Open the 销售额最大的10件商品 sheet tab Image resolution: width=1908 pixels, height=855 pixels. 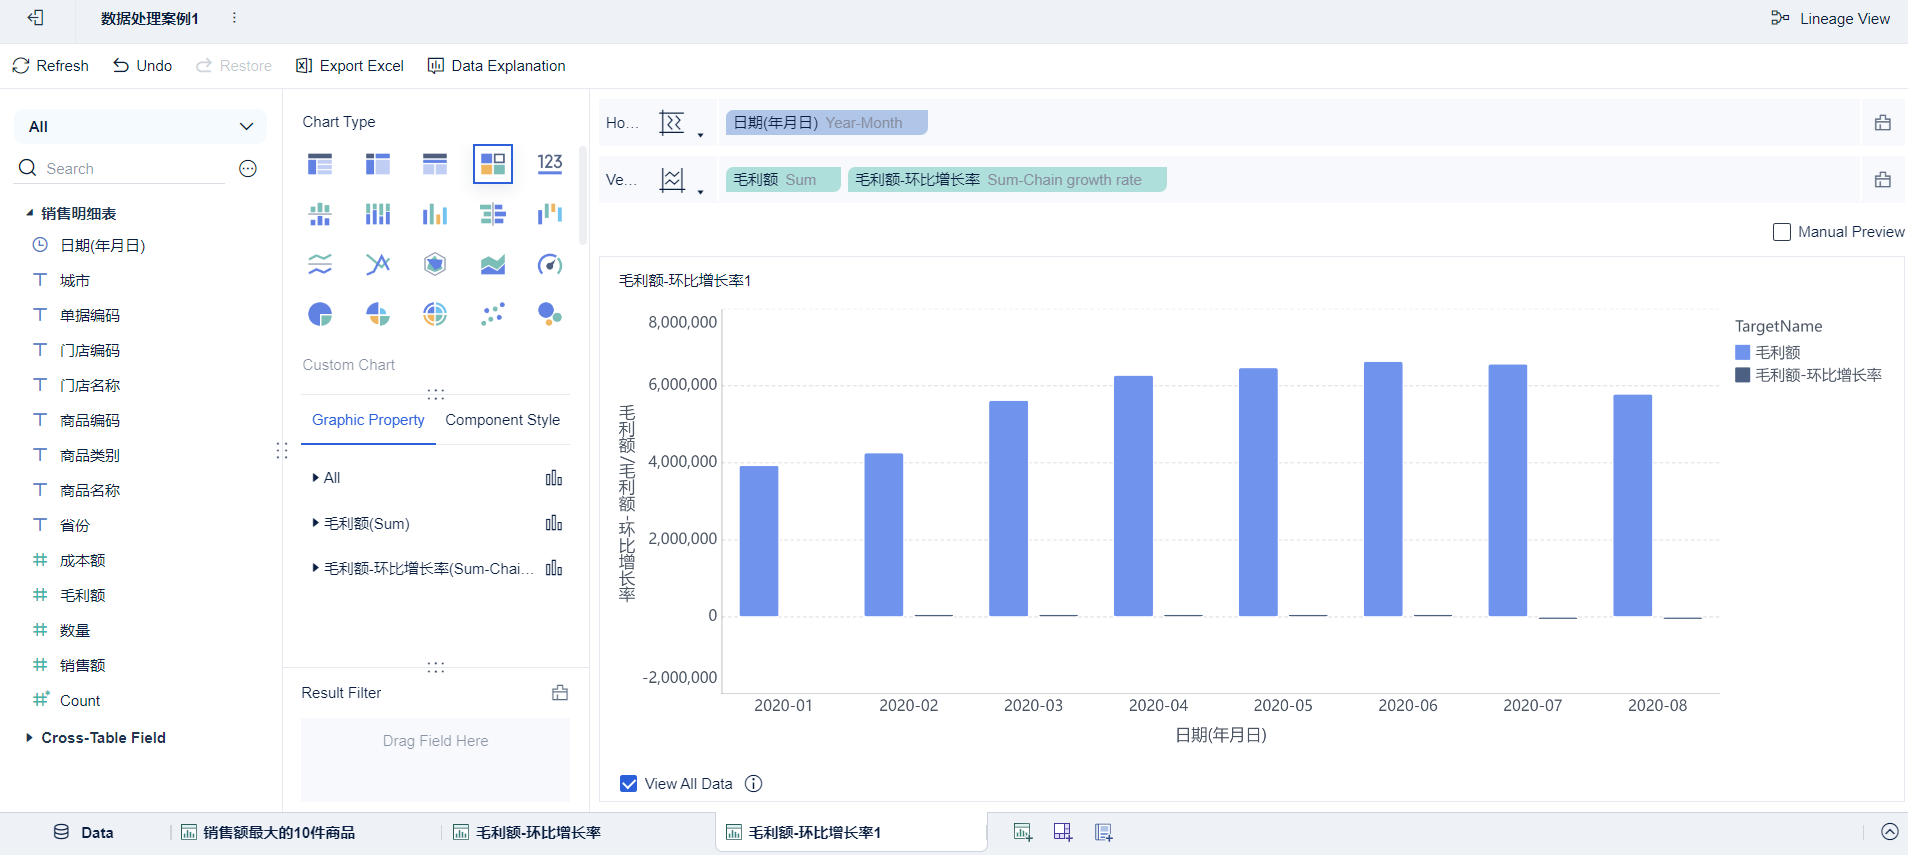tap(278, 832)
